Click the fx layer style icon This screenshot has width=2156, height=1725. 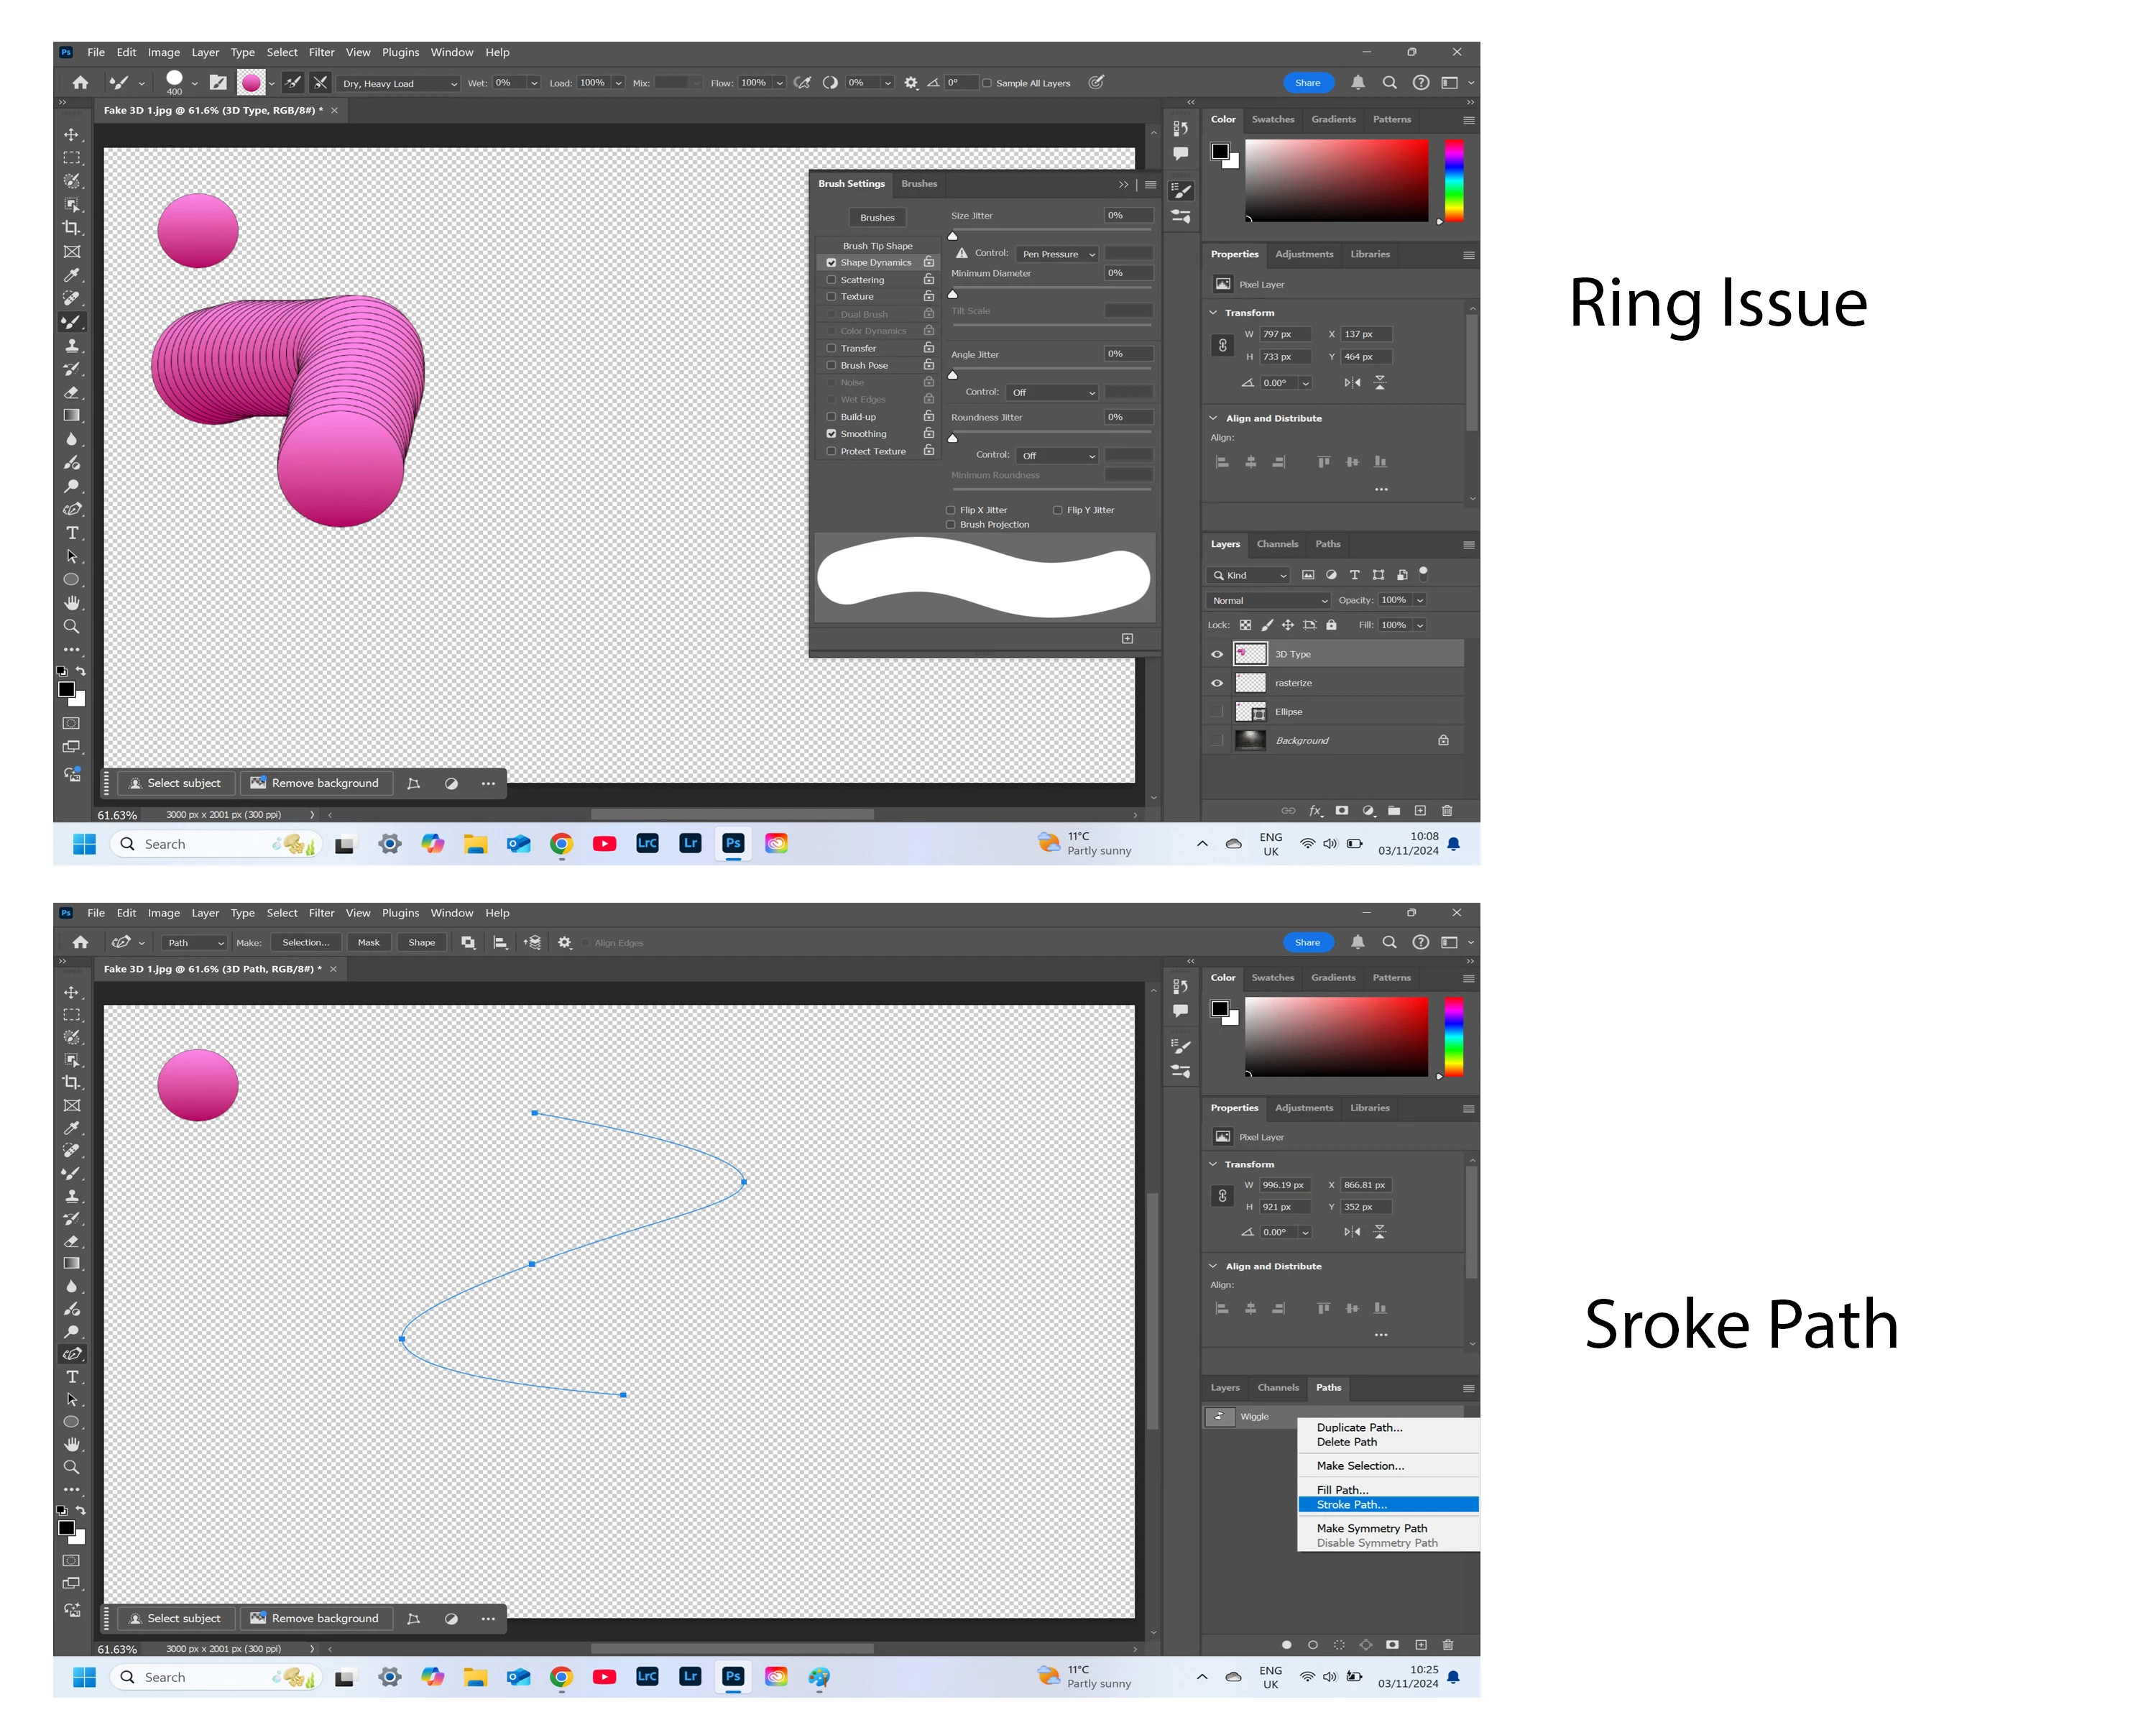[x=1316, y=811]
